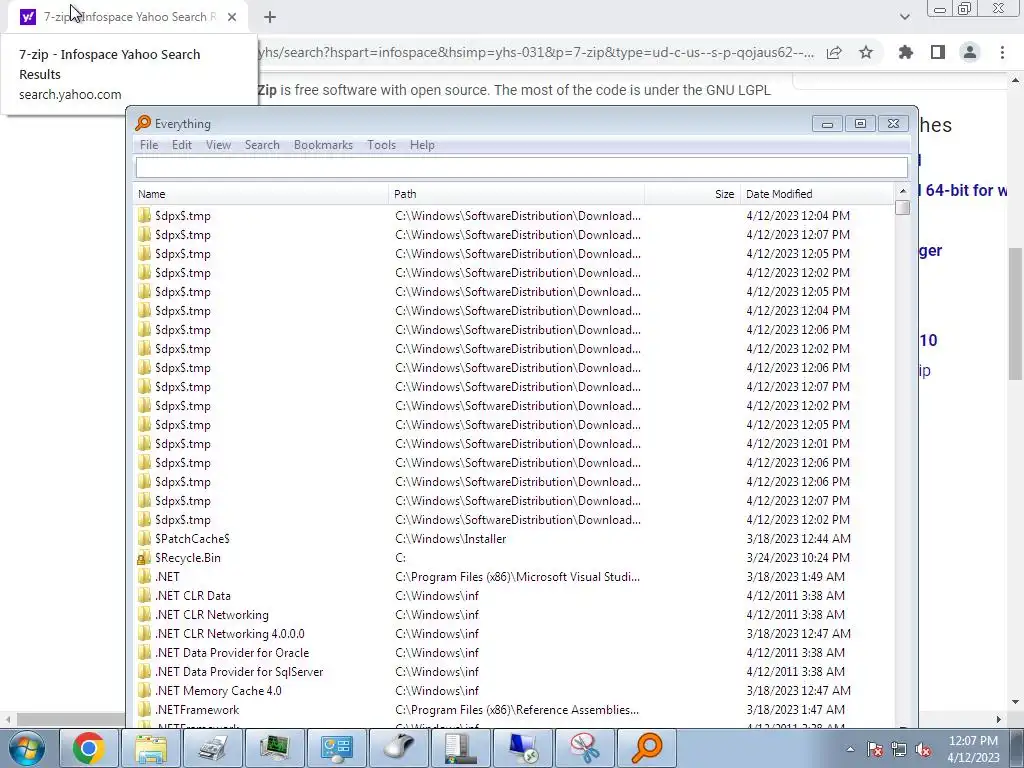
Task: Bookmark this page with the star icon
Action: (866, 52)
